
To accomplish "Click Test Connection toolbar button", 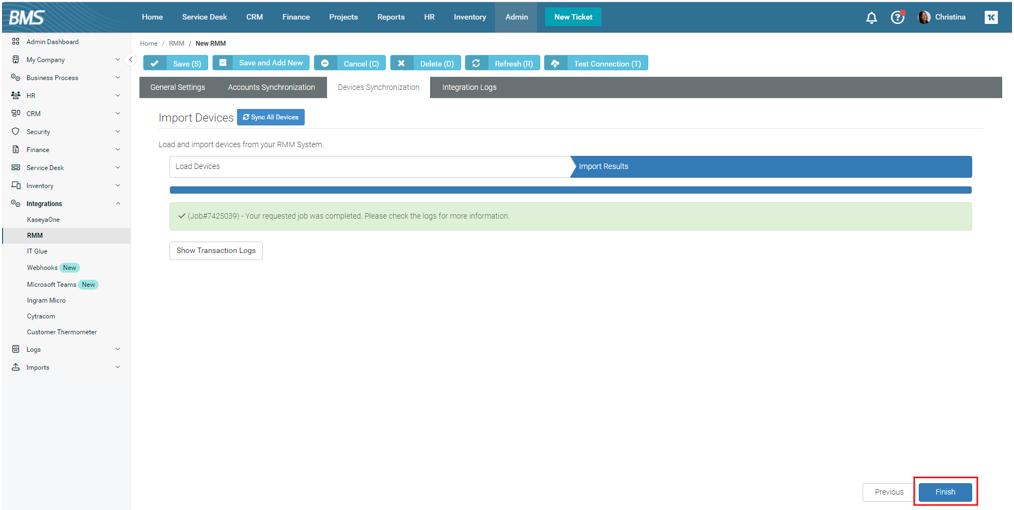I will coord(596,63).
